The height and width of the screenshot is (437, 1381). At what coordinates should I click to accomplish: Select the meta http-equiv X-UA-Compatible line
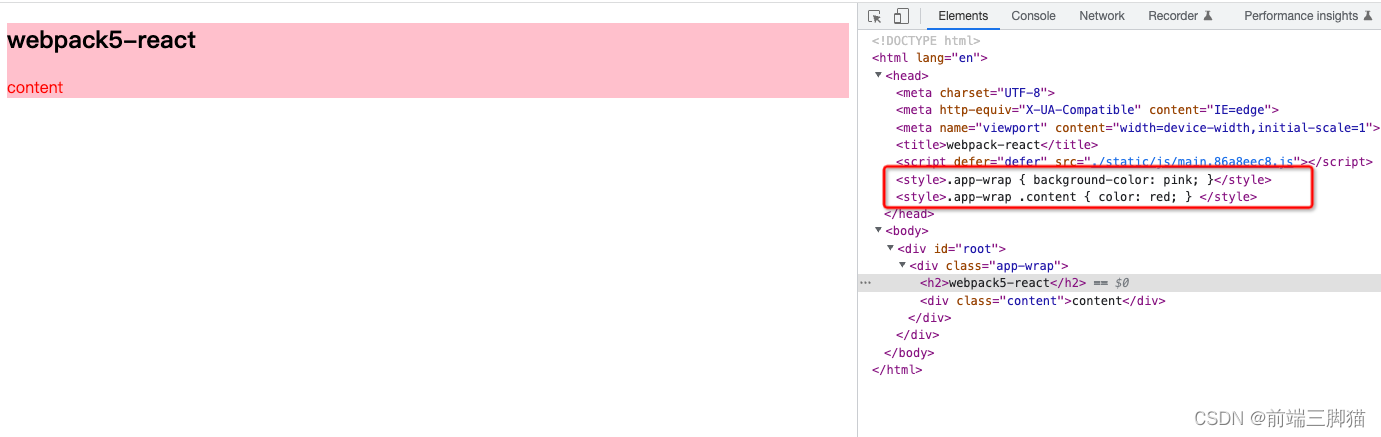1088,110
